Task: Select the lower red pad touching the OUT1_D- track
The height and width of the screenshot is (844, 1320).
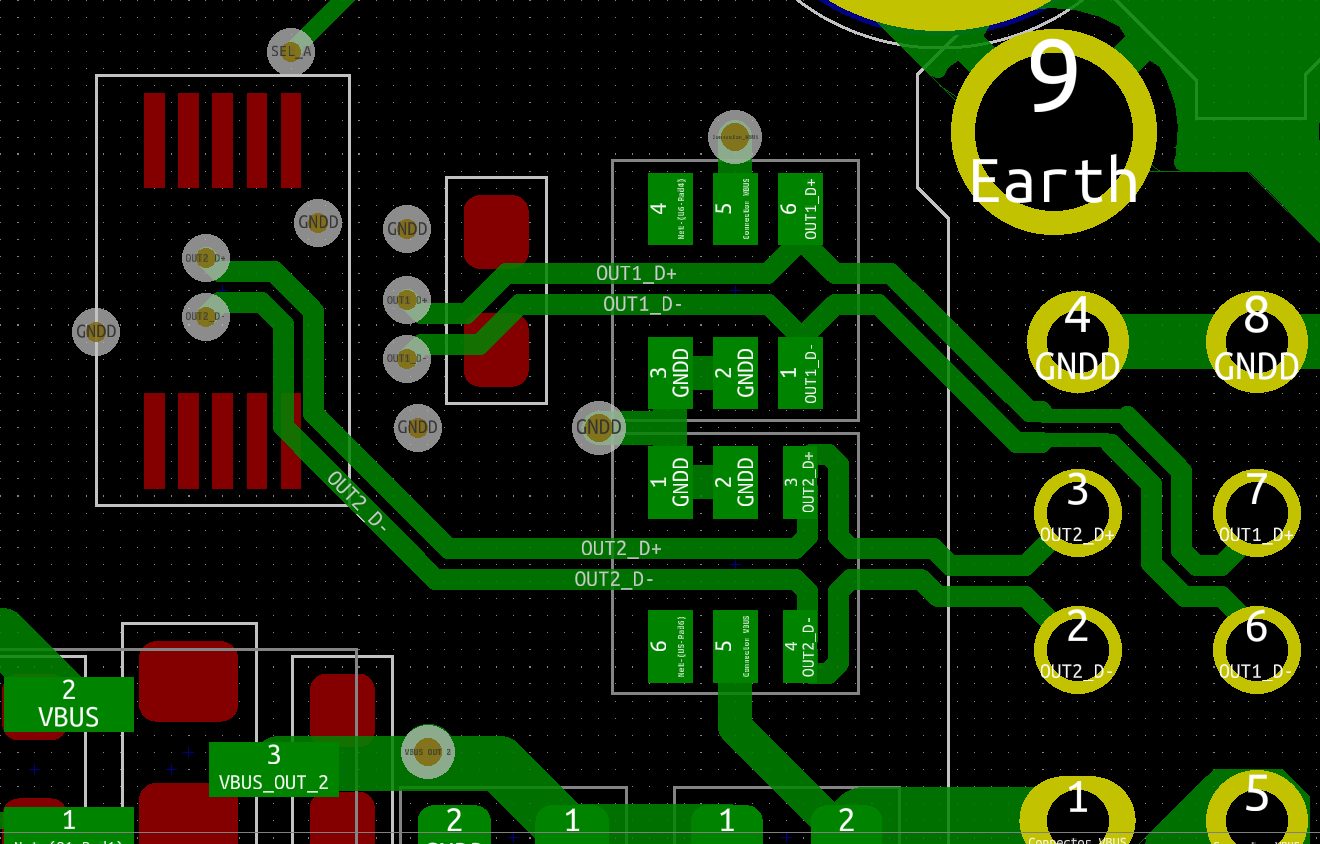Action: click(x=496, y=350)
